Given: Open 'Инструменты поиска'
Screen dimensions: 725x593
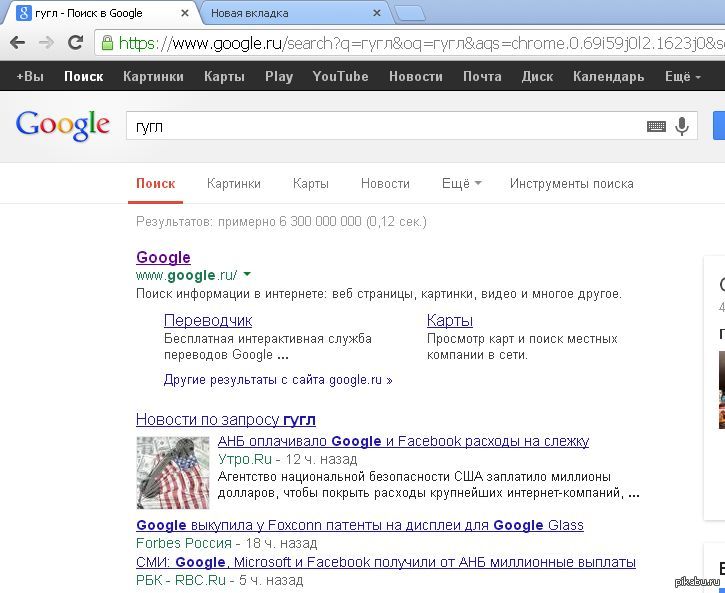Looking at the screenshot, I should tap(571, 183).
